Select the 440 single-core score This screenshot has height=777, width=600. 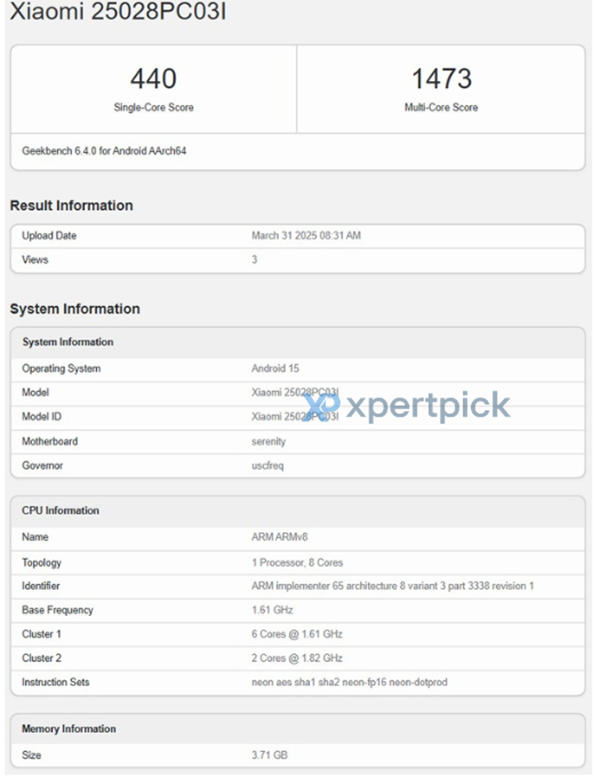click(153, 79)
